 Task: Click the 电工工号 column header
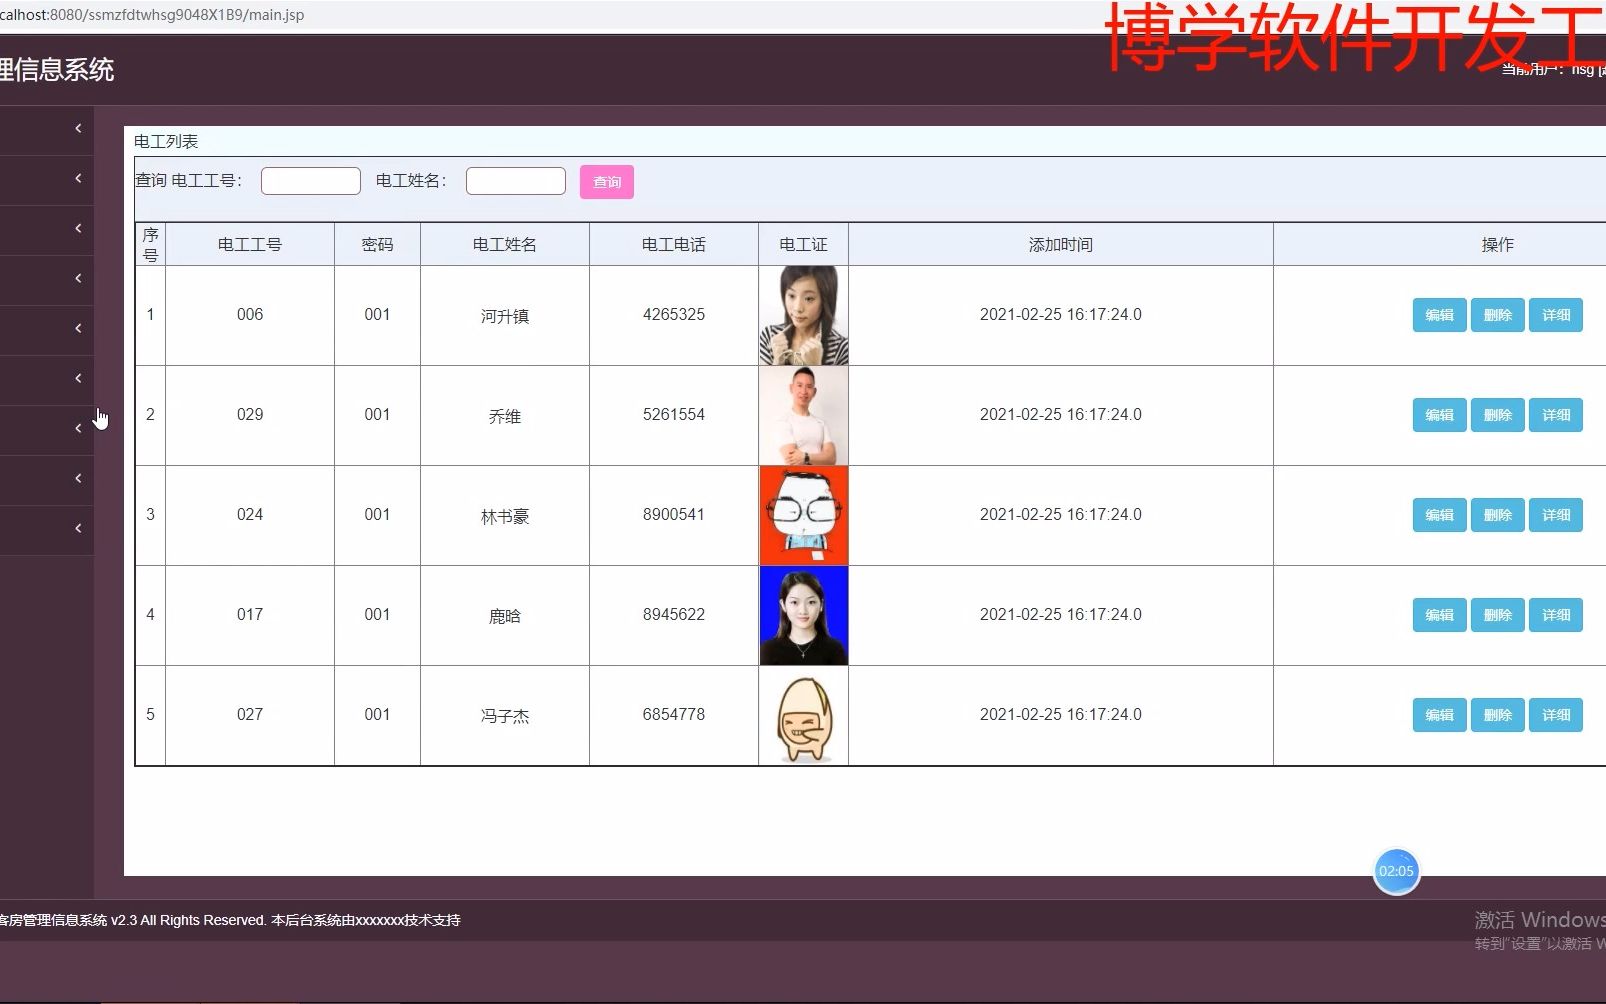point(250,244)
